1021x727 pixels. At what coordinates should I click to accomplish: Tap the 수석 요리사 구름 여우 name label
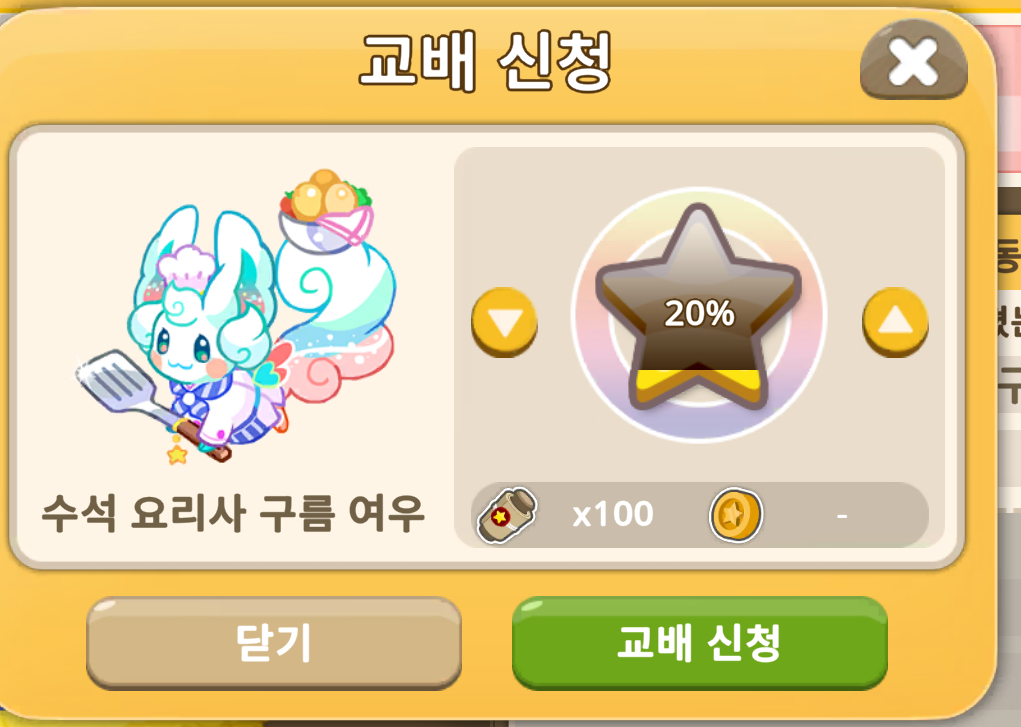click(233, 513)
